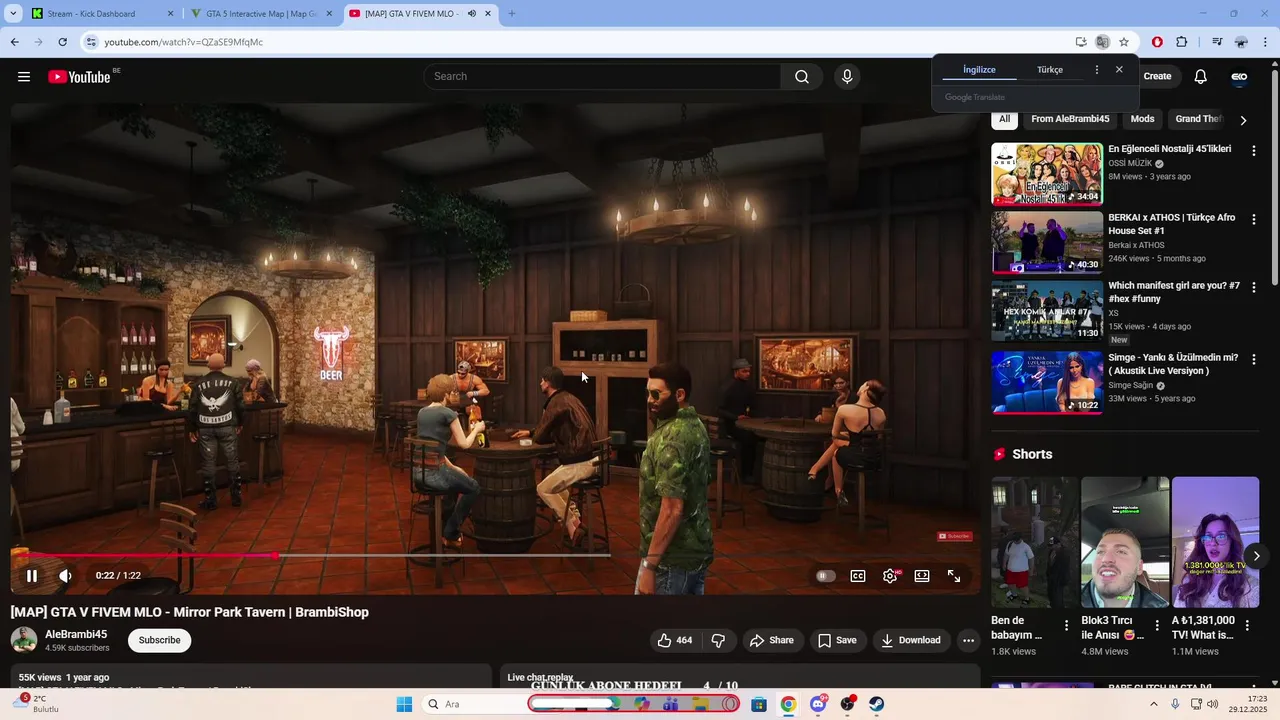Toggle closed captions (CC)
1280x720 pixels.
(x=858, y=576)
